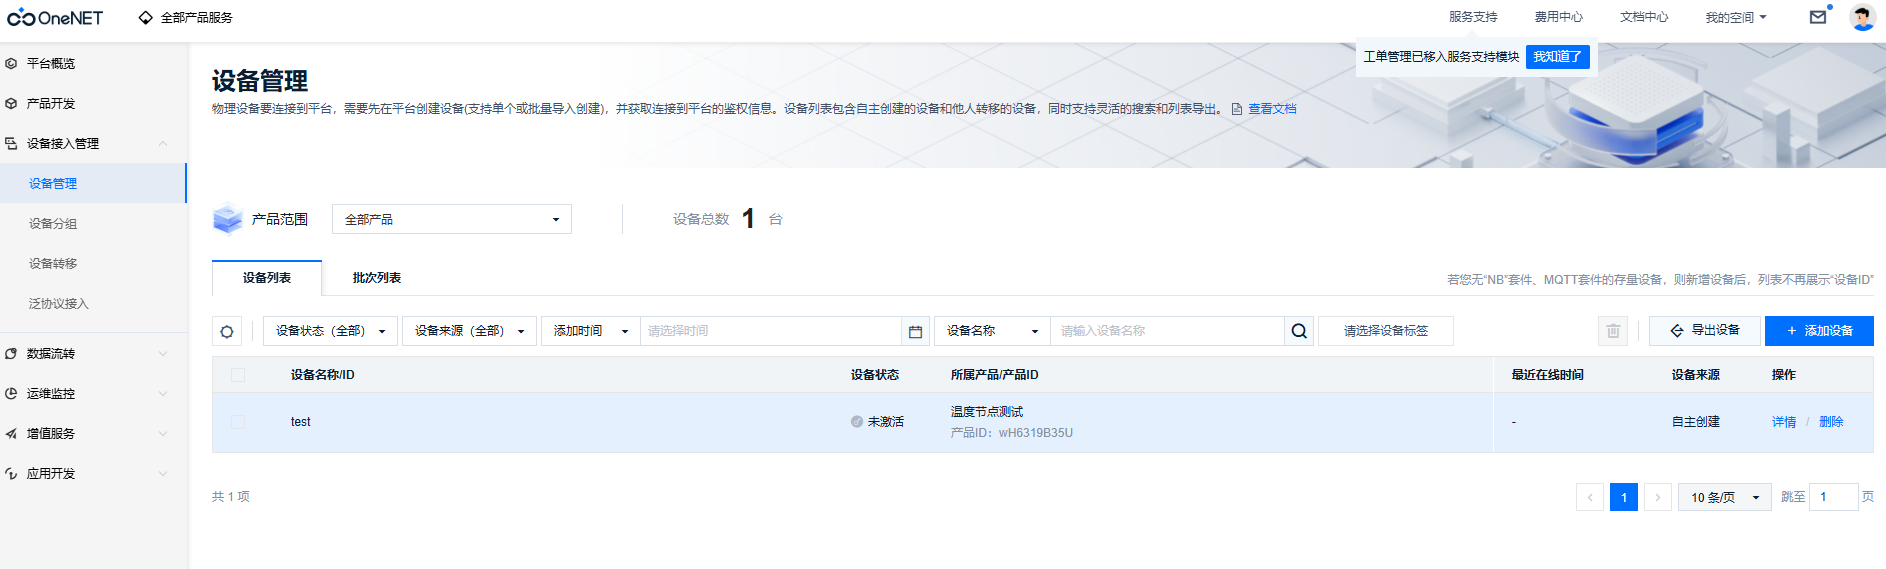Viewport: 1886px width, 569px height.
Task: Click the OneNET logo
Action: coord(55,18)
